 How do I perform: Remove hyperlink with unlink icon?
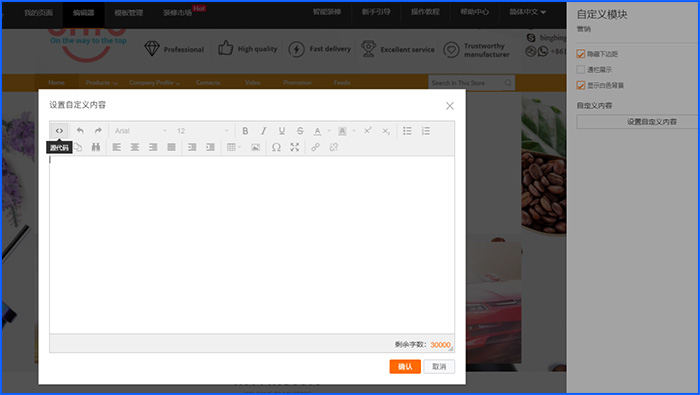[333, 147]
